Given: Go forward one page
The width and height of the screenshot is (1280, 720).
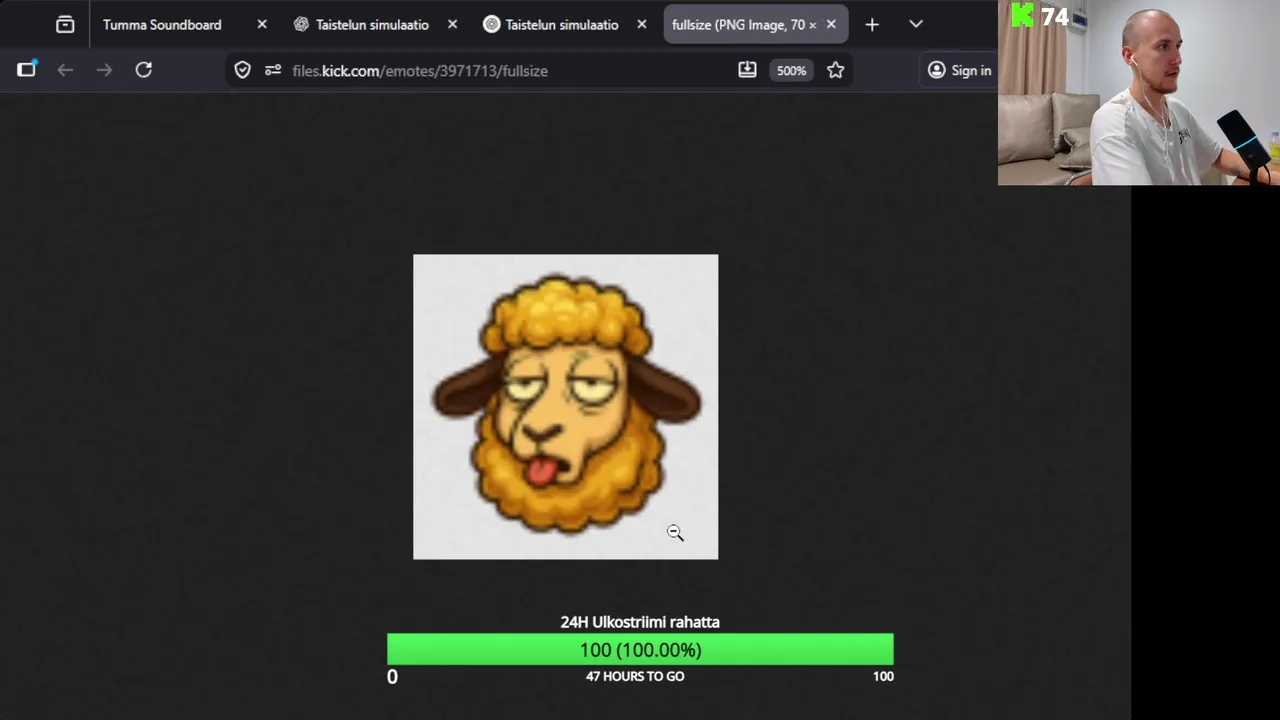Looking at the screenshot, I should (104, 70).
